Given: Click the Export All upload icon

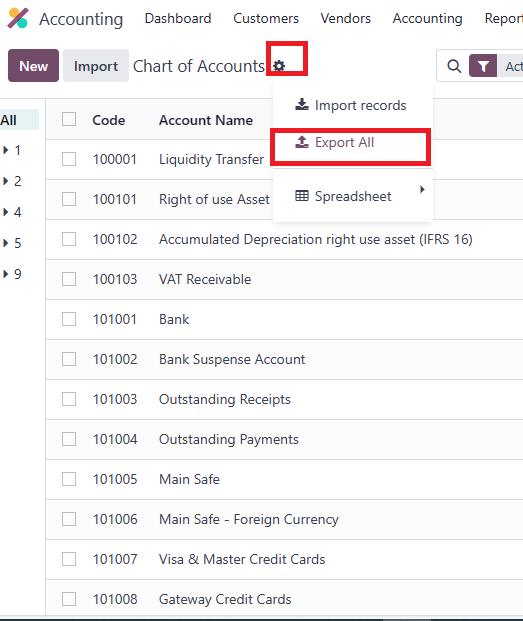Looking at the screenshot, I should click(302, 142).
